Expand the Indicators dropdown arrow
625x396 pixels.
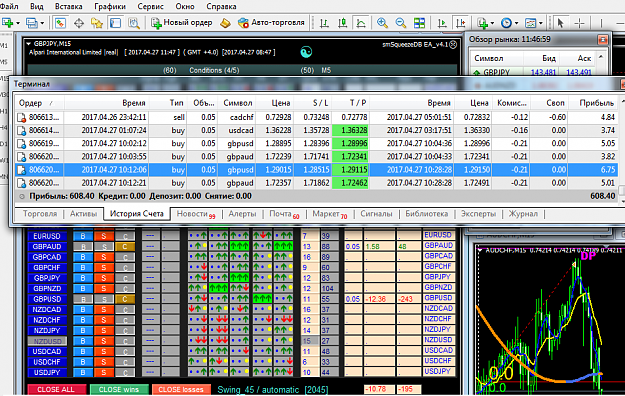pyautogui.click(x=493, y=23)
